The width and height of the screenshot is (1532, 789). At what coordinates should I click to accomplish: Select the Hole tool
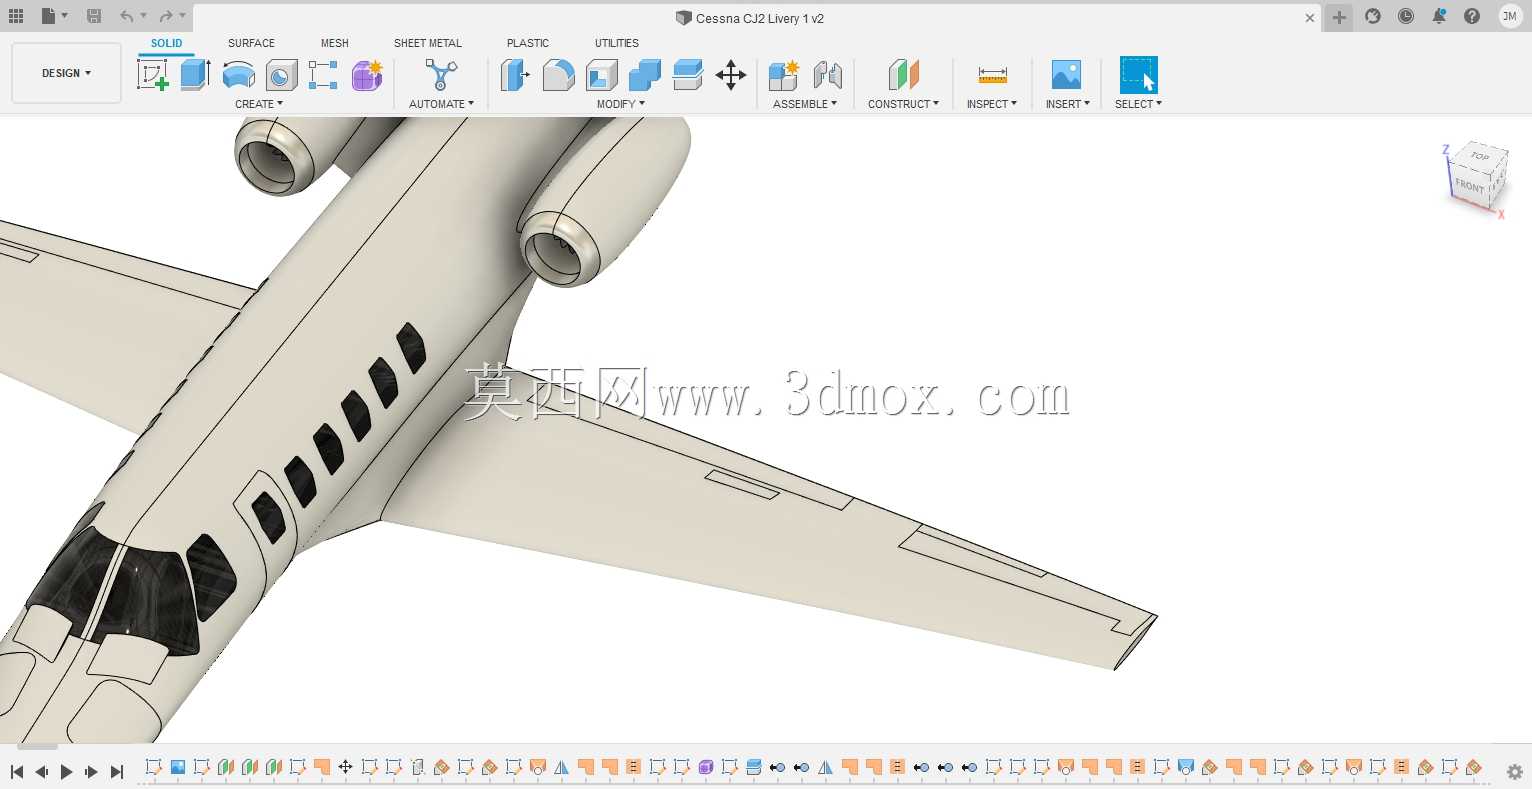[x=281, y=75]
